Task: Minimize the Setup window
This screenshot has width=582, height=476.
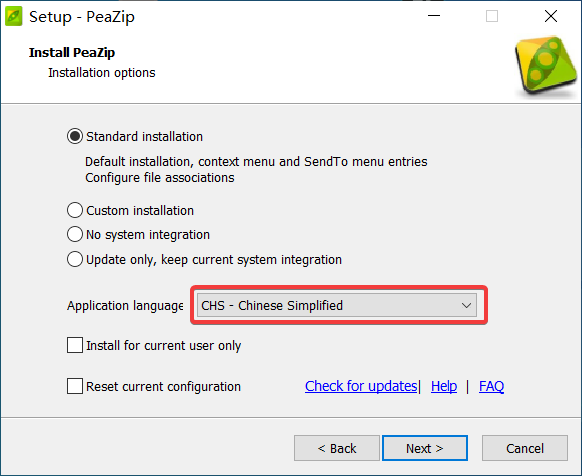Action: tap(434, 16)
